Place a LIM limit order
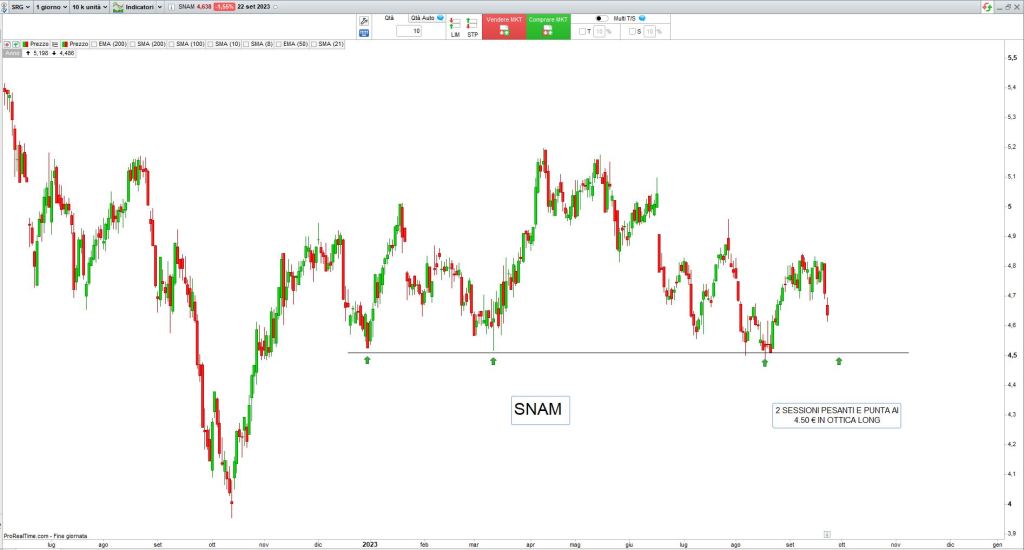The width and height of the screenshot is (1024, 550). click(x=455, y=28)
